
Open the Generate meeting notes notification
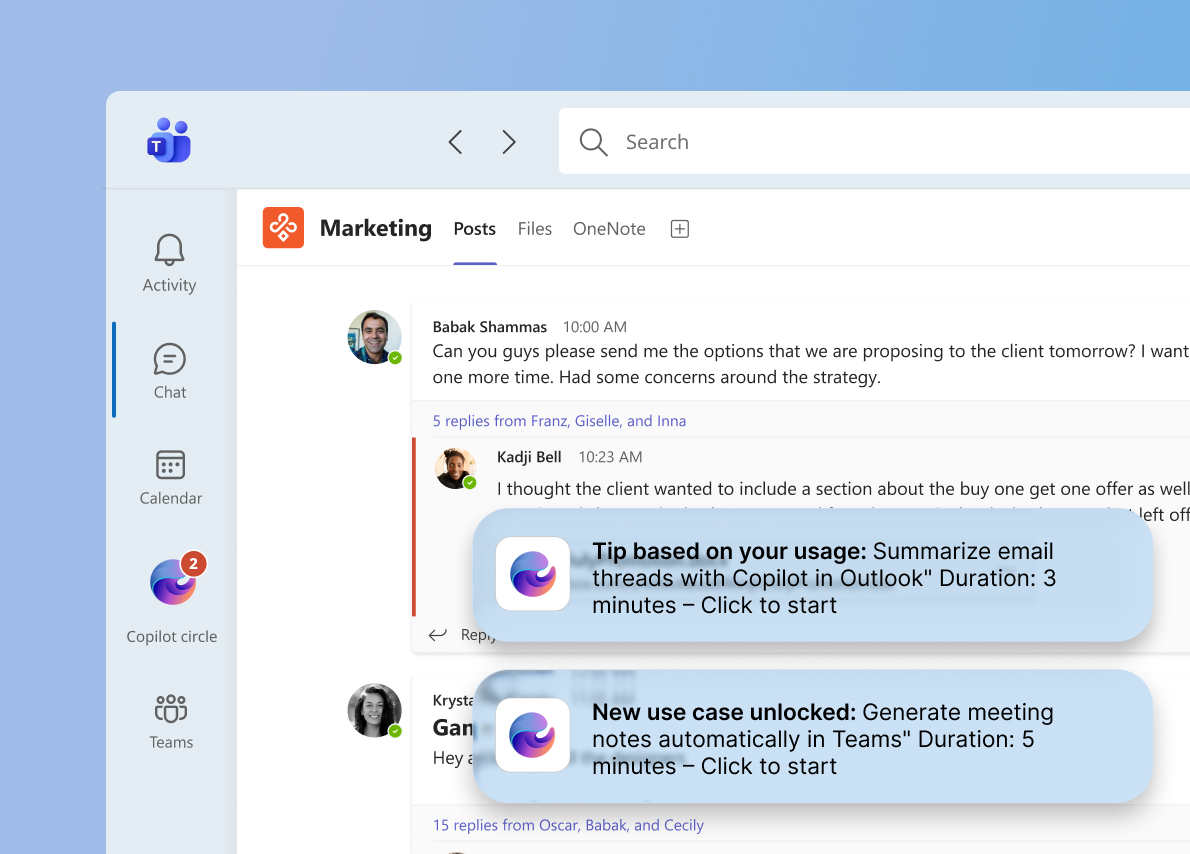point(813,736)
